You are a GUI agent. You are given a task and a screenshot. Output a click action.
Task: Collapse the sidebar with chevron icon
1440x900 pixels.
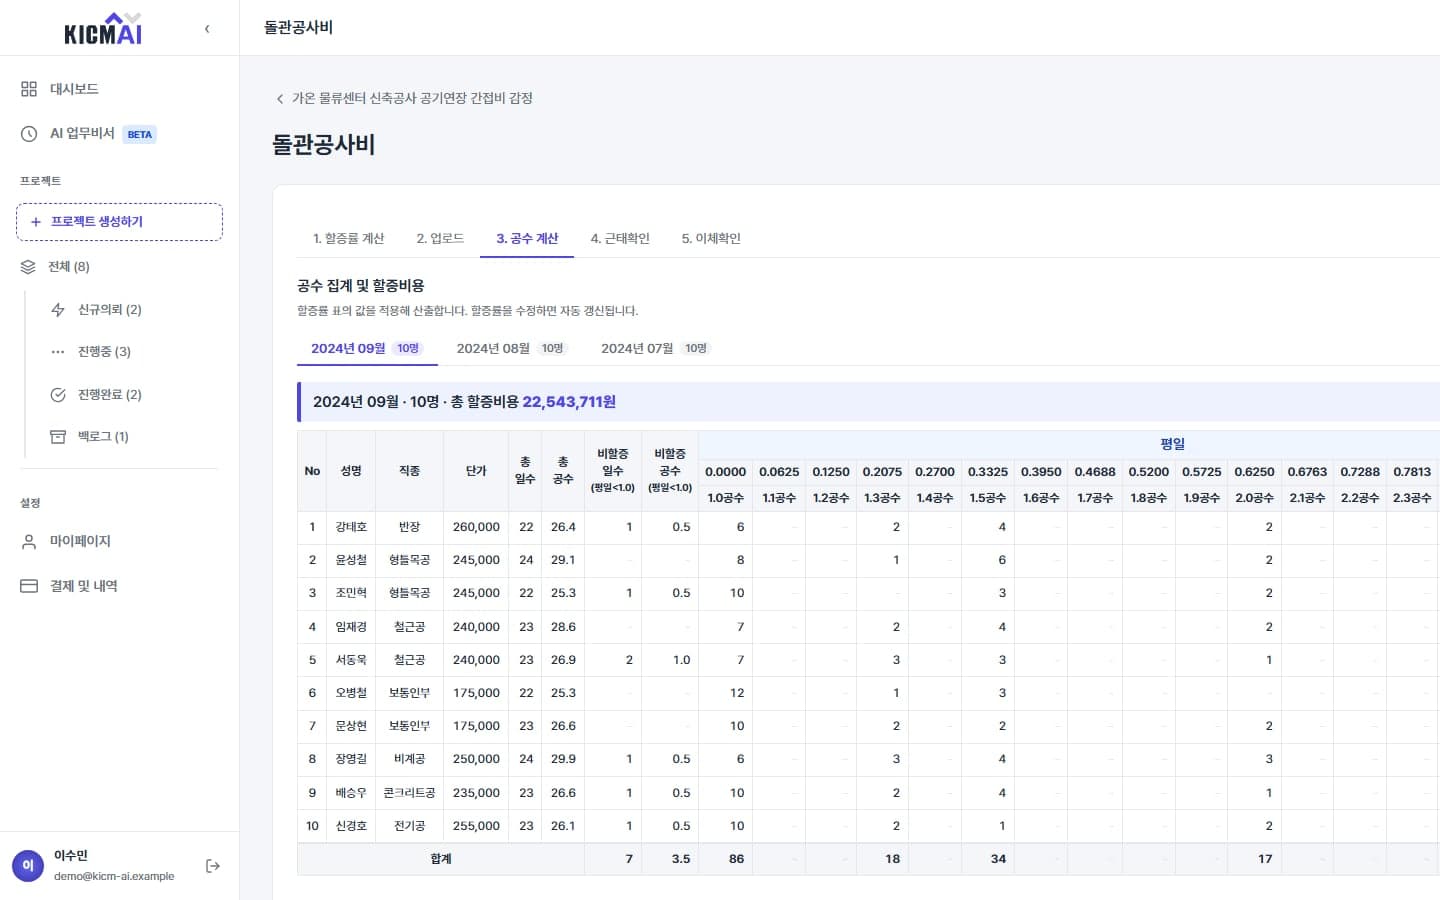coord(207,29)
